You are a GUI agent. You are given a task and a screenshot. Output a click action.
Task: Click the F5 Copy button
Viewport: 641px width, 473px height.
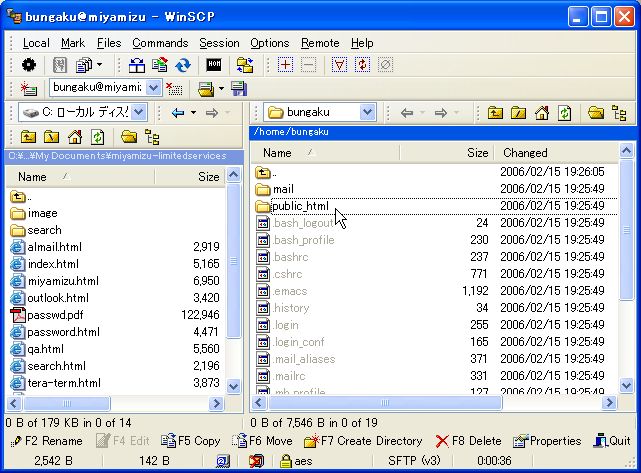(x=191, y=441)
